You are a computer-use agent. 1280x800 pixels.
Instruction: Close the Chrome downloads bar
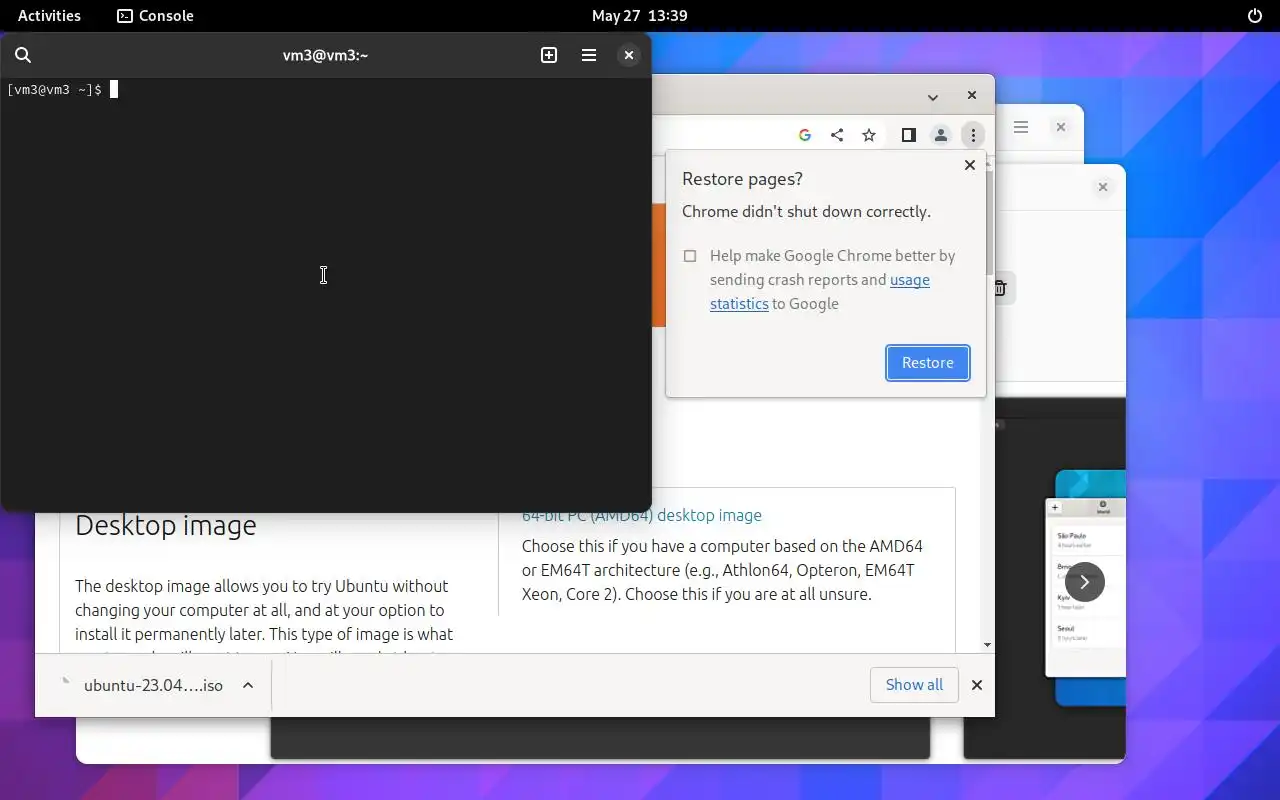coord(977,685)
